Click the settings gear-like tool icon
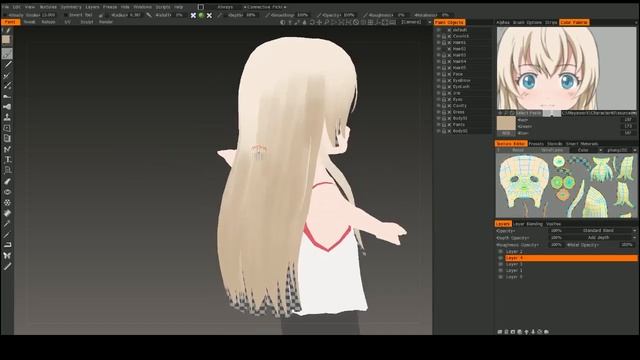640x360 pixels. (7, 202)
